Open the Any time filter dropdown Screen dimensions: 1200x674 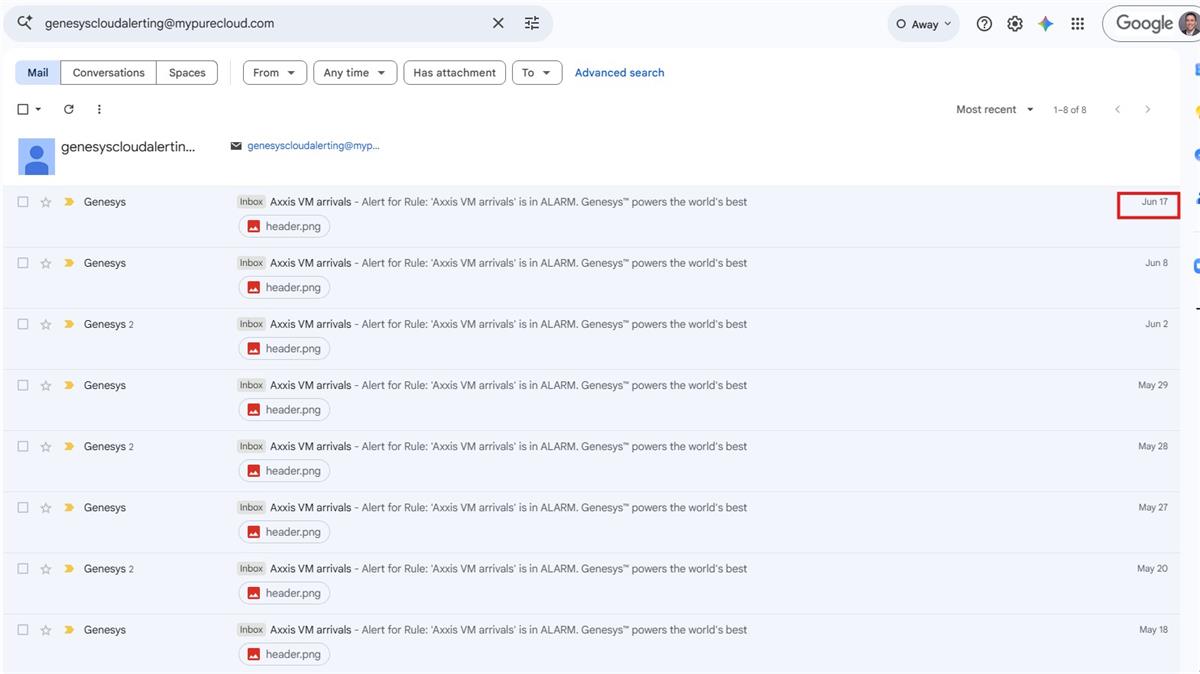355,73
